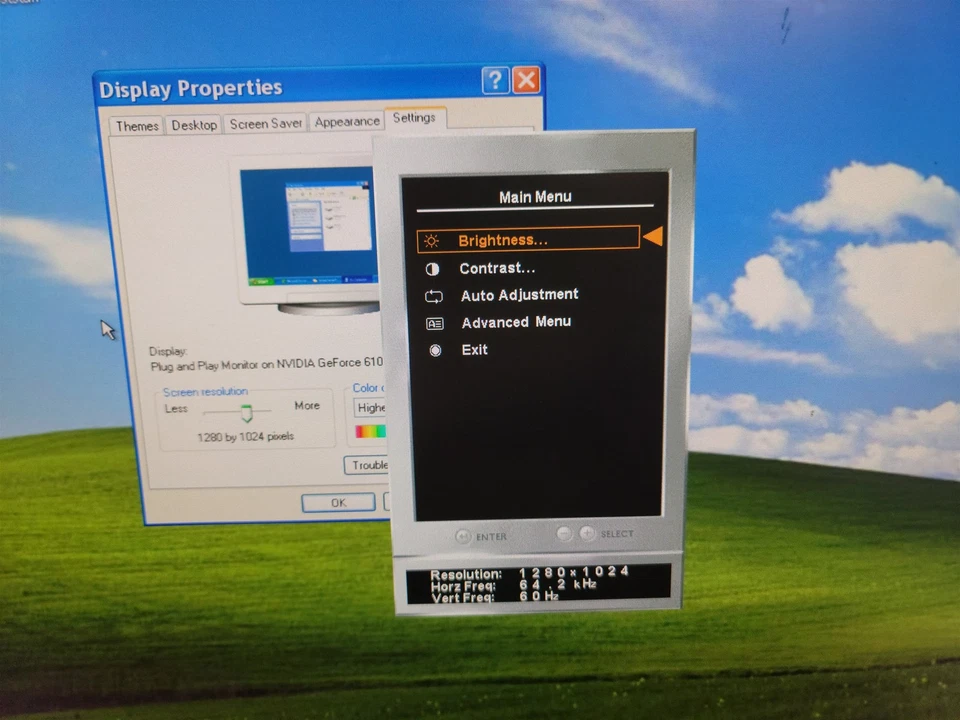Click the Help question mark icon

[495, 80]
